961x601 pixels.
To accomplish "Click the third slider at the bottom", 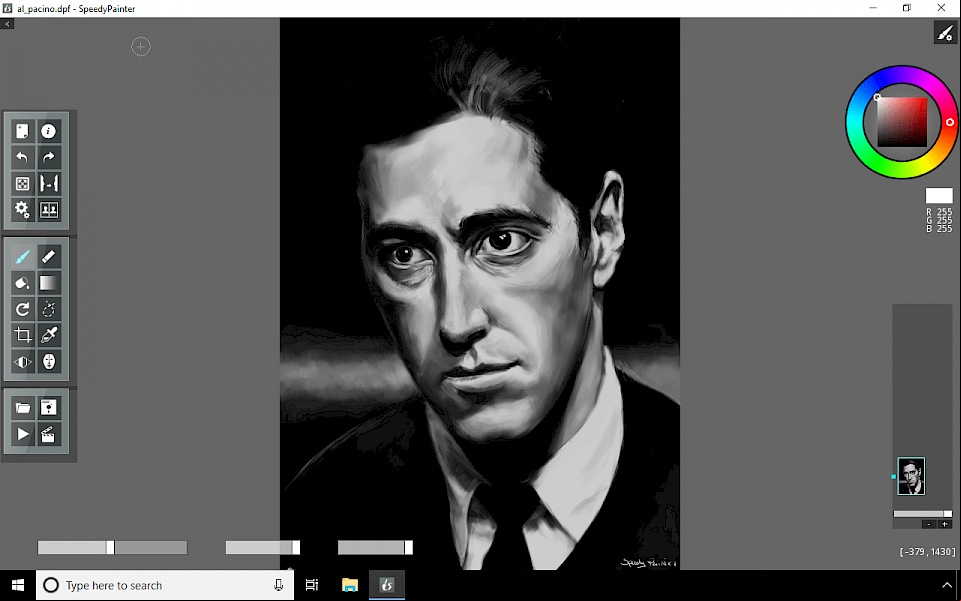I will tap(375, 548).
